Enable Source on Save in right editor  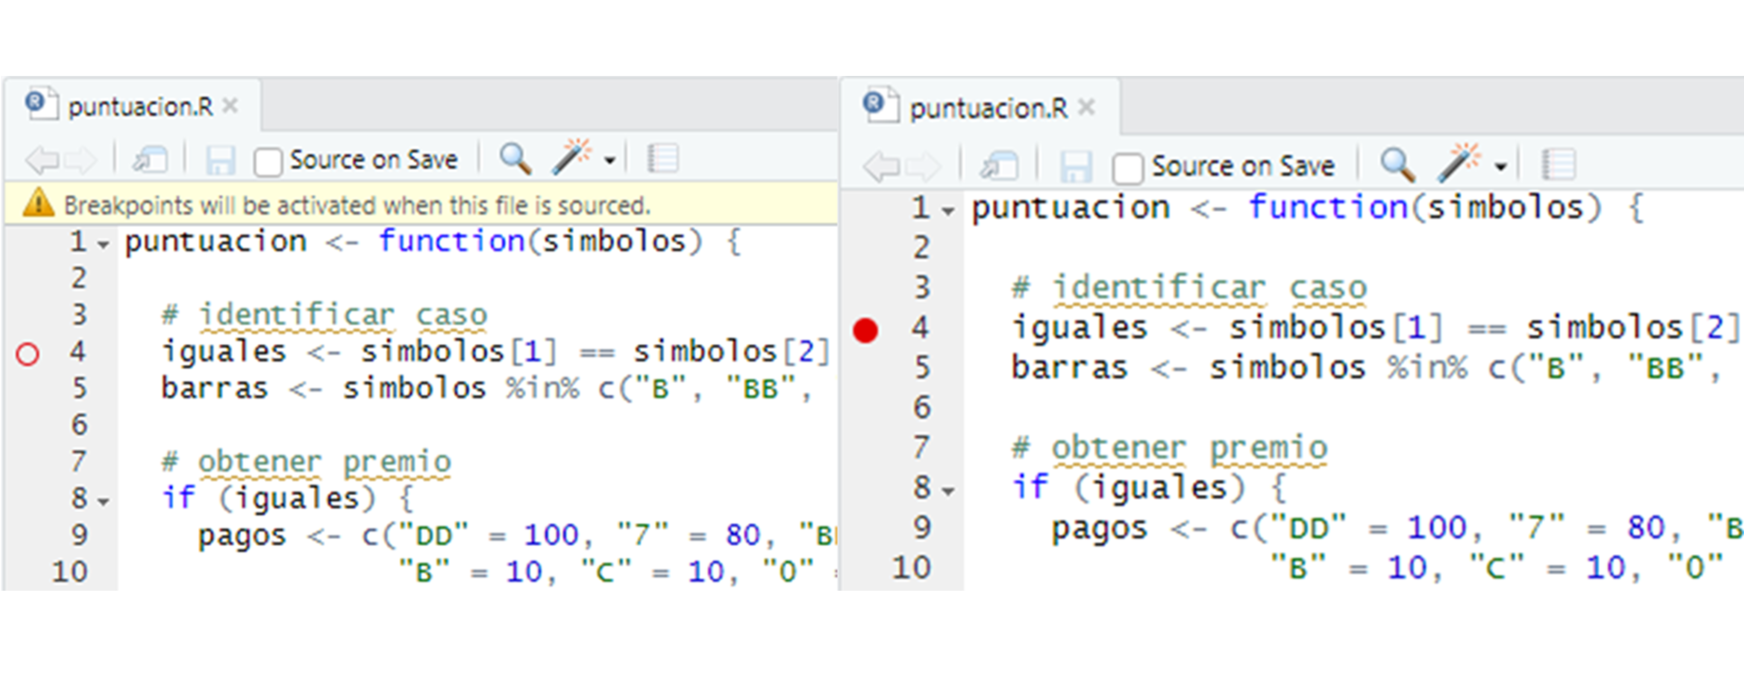tap(1127, 167)
